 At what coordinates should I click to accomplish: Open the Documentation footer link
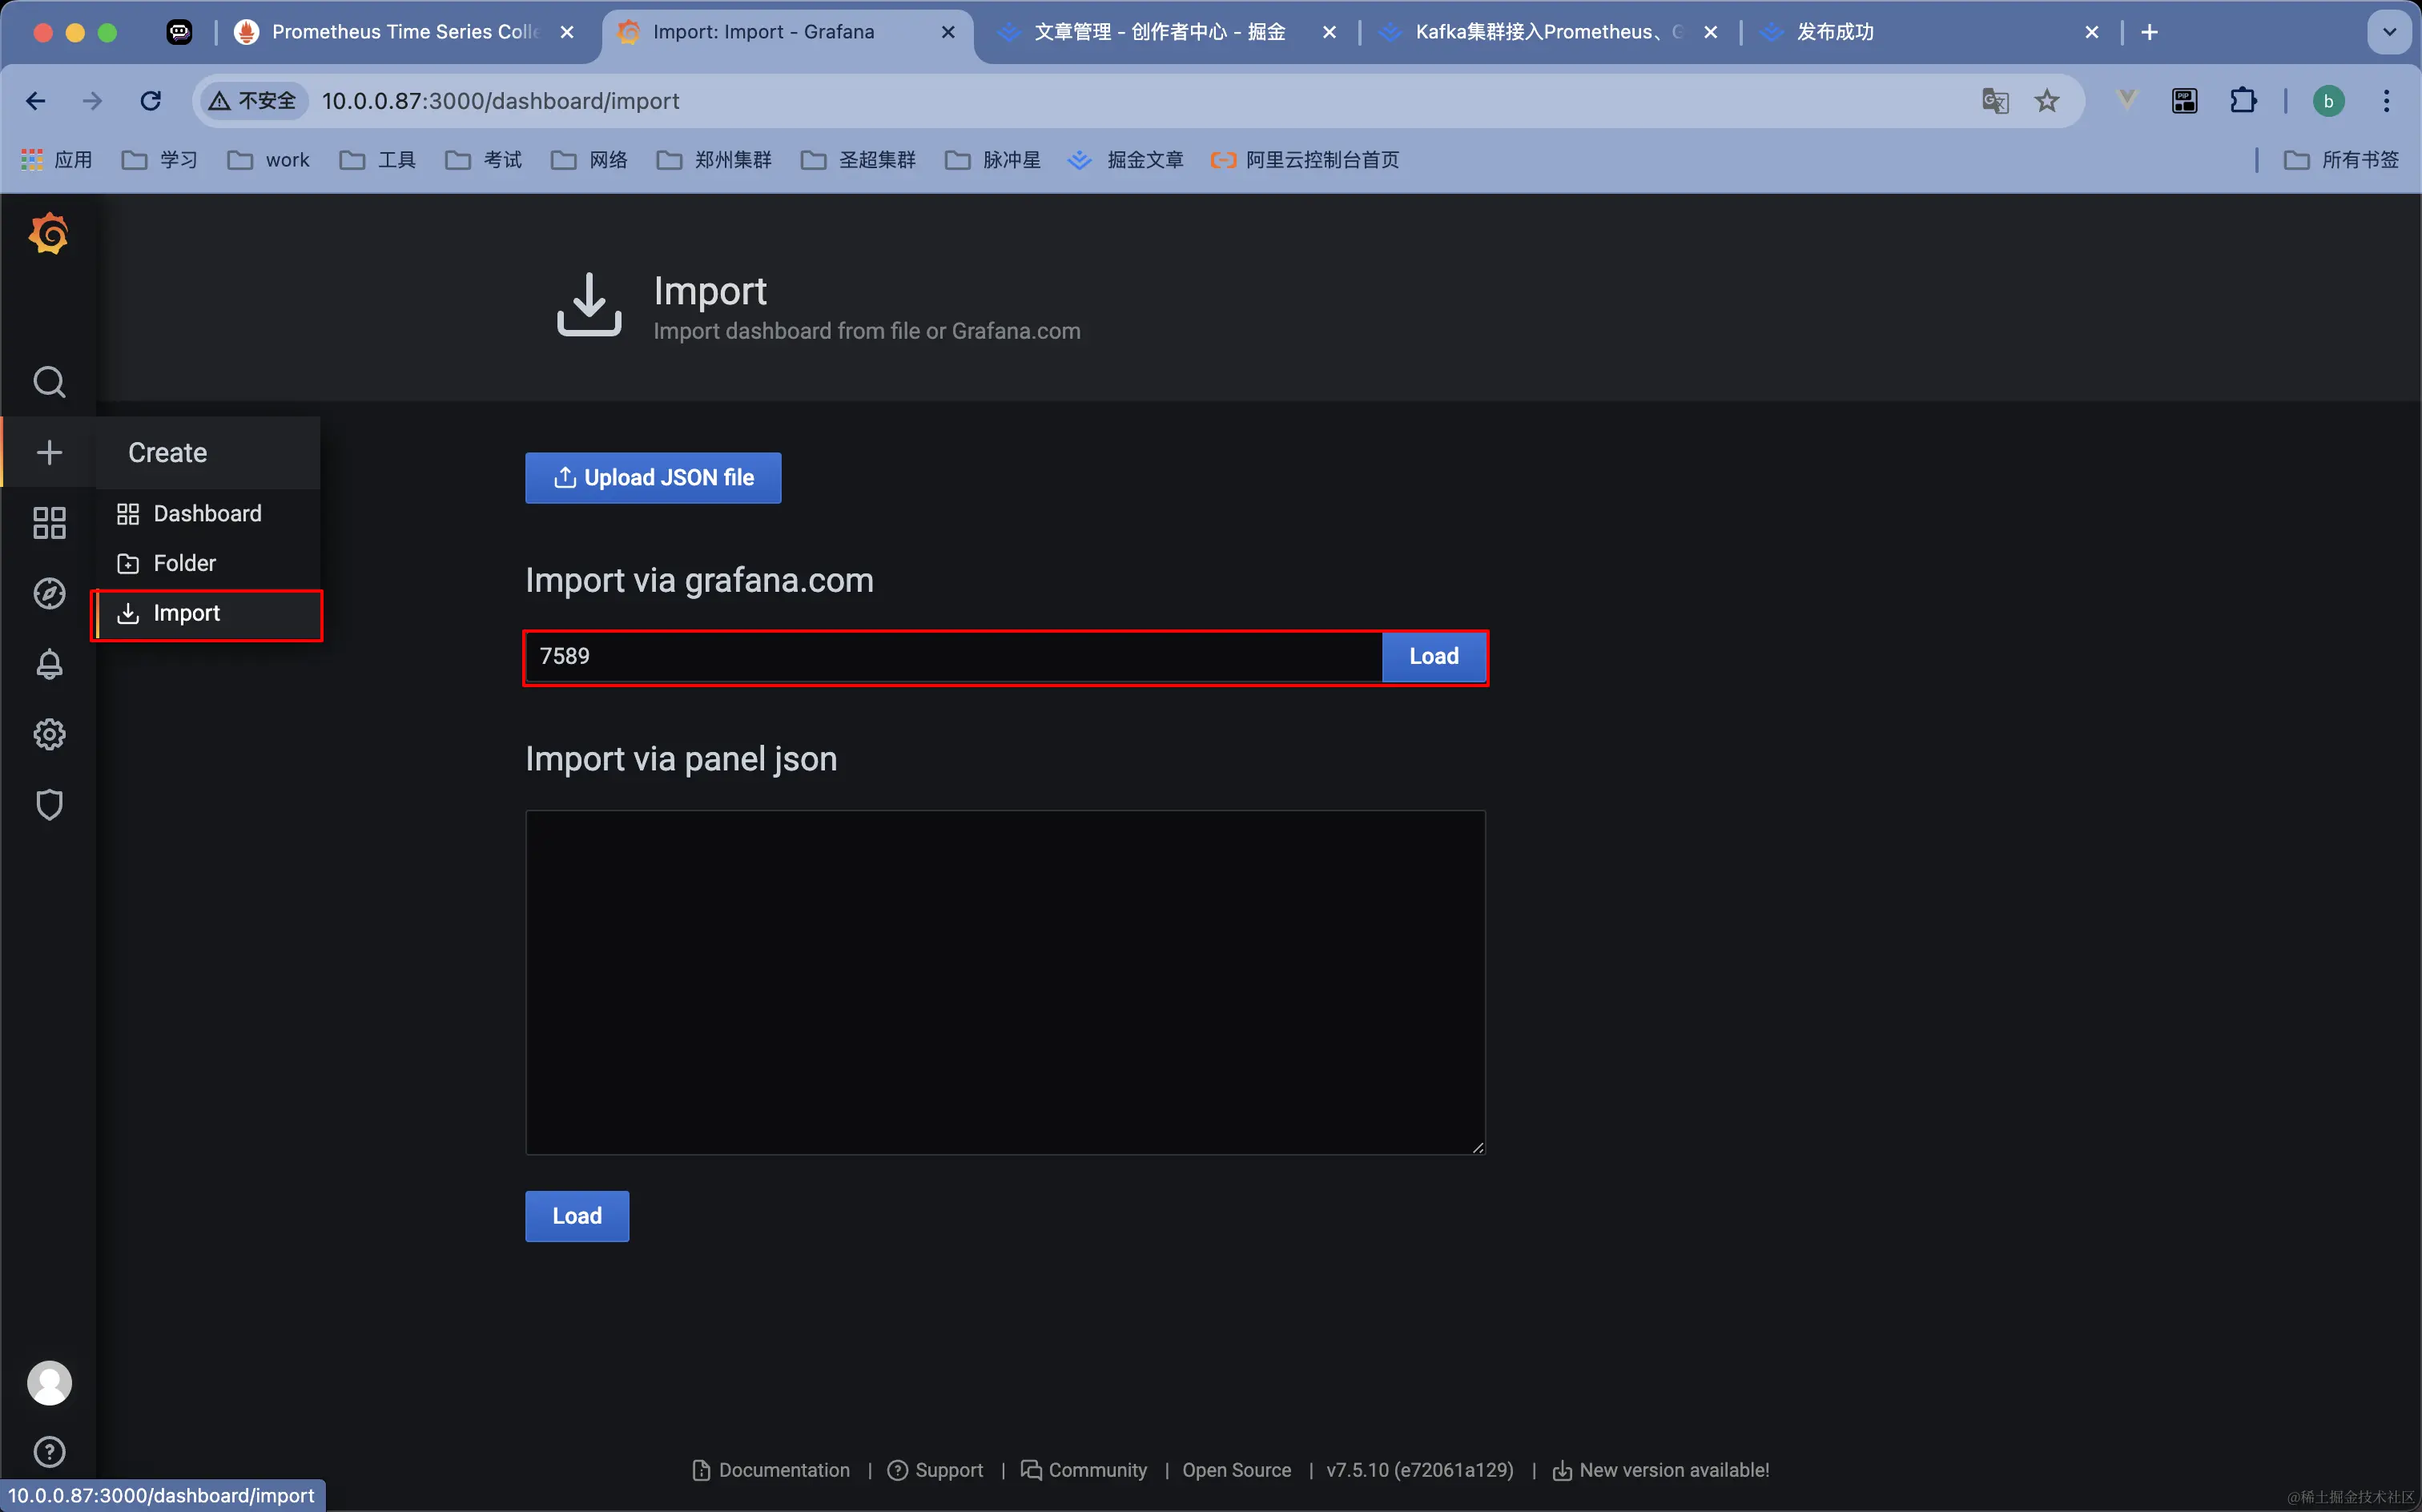(x=772, y=1469)
